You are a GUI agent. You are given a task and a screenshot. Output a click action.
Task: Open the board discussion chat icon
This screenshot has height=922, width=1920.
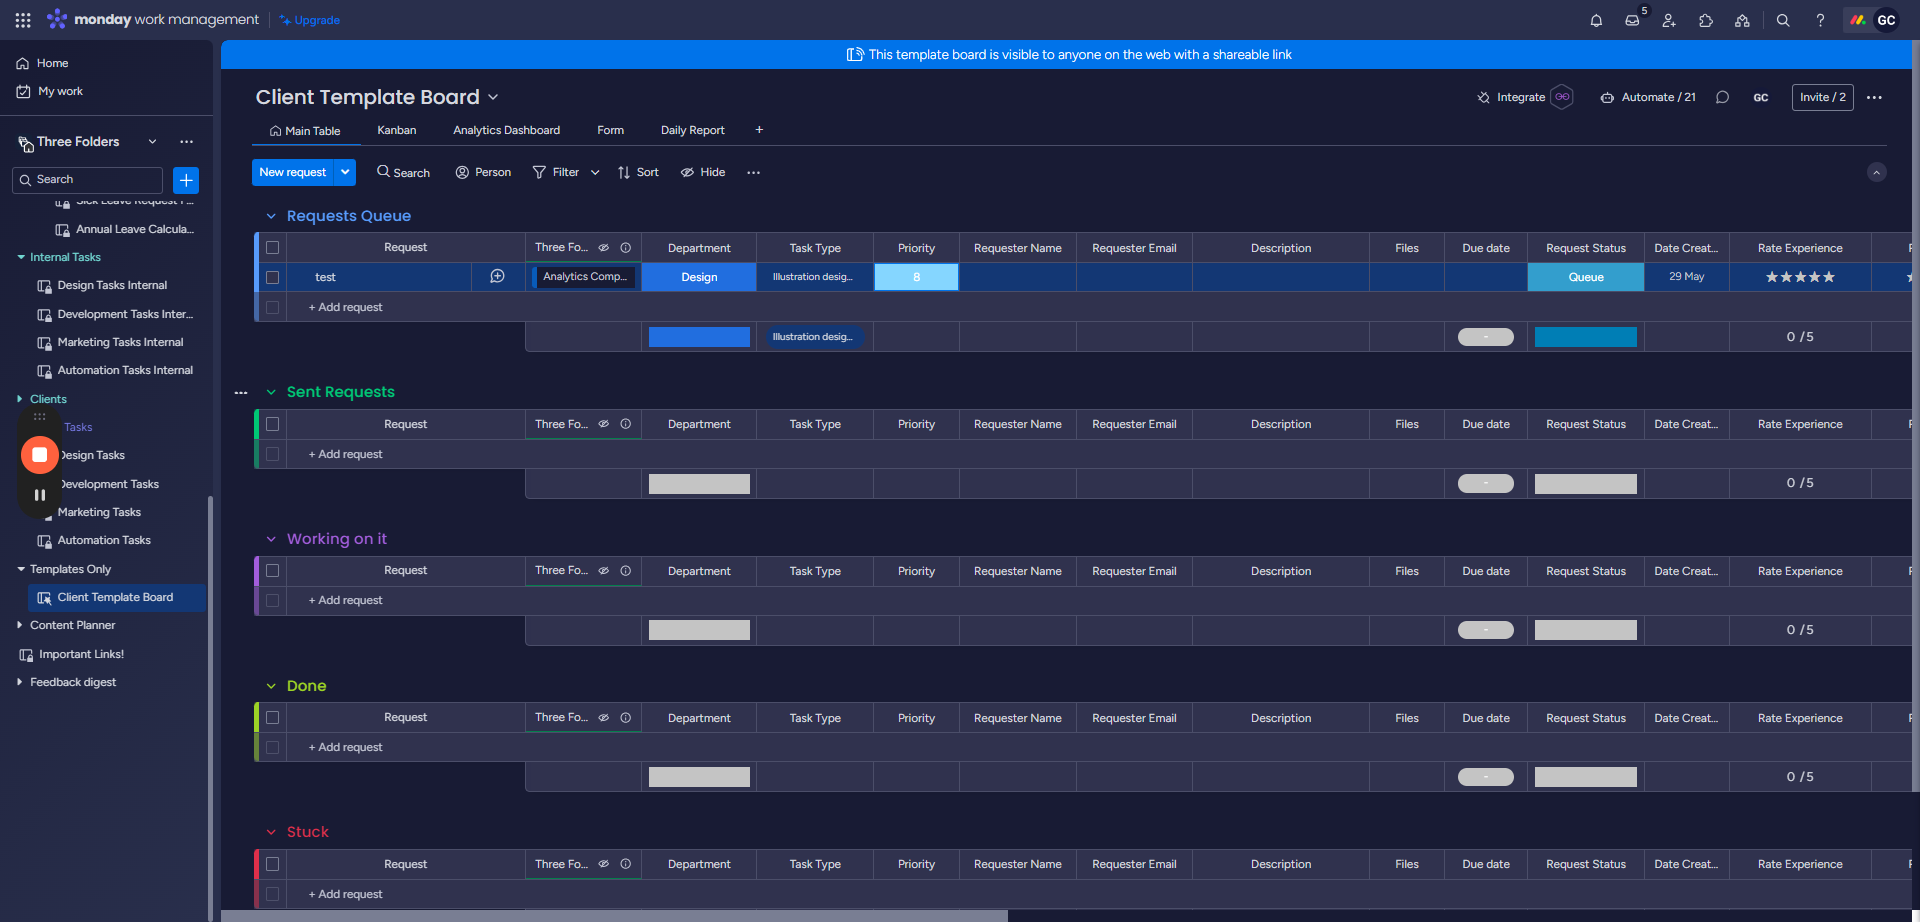[x=1722, y=97]
